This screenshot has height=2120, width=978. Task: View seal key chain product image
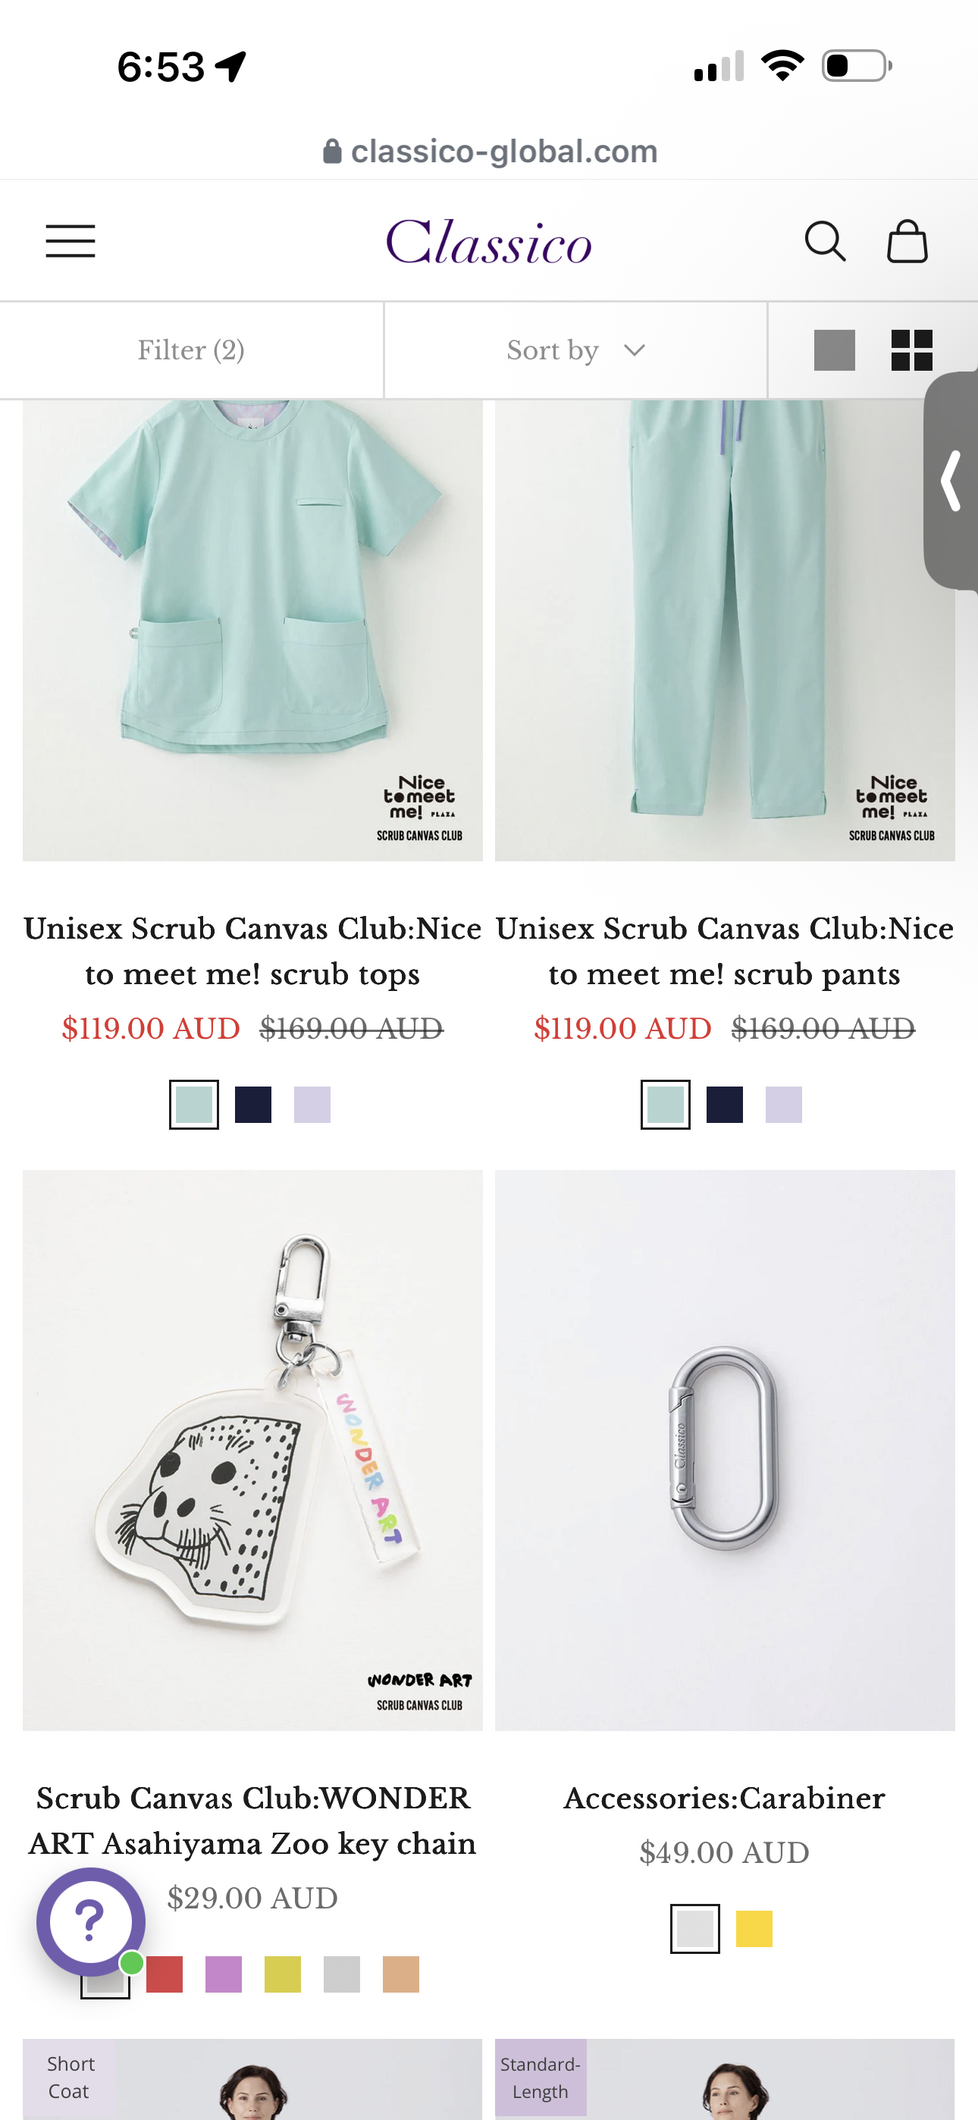coord(253,1450)
